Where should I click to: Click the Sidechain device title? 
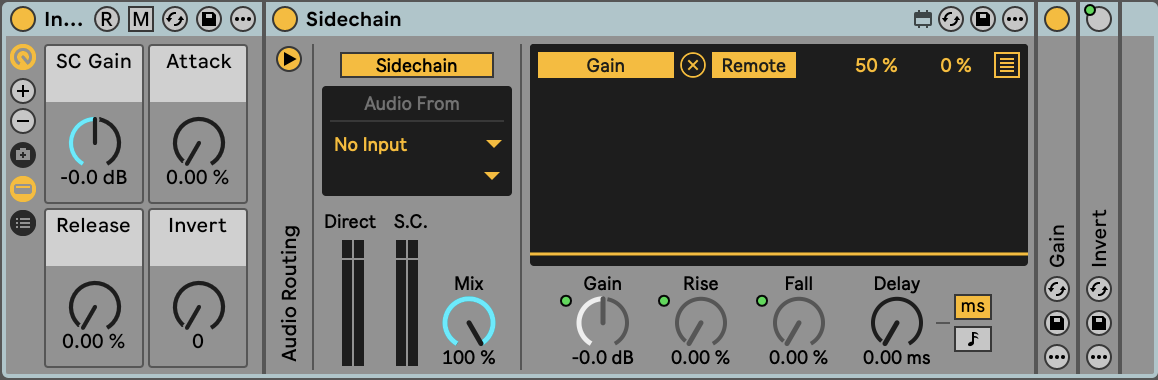(354, 20)
